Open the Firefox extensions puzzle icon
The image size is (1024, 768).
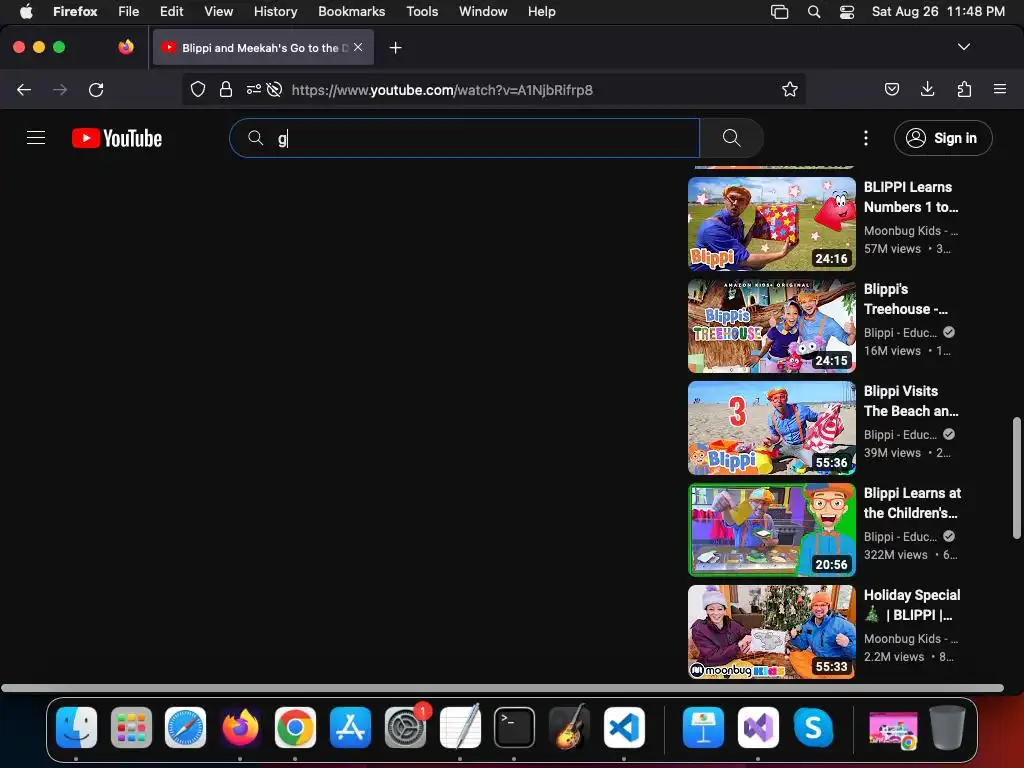pos(964,89)
